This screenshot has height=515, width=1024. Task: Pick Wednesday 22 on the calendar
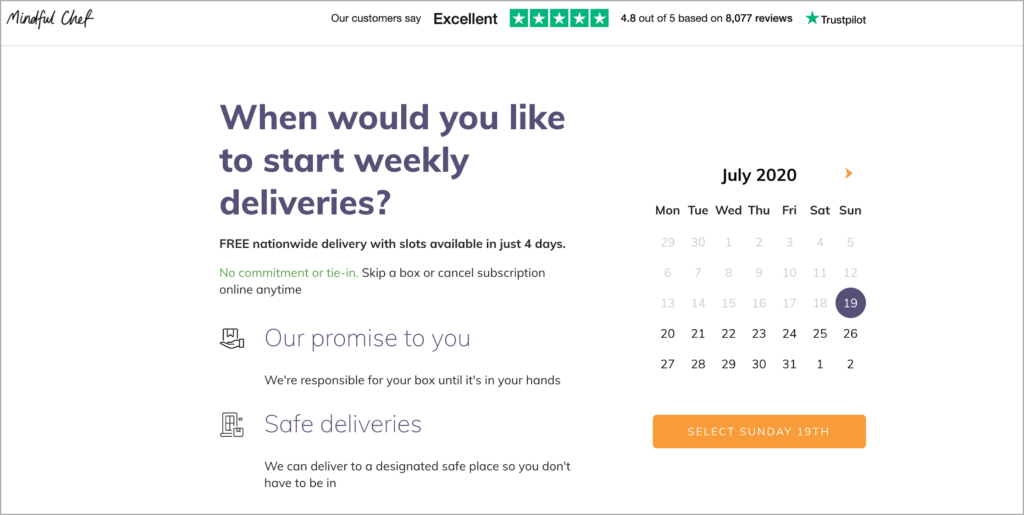click(x=728, y=334)
